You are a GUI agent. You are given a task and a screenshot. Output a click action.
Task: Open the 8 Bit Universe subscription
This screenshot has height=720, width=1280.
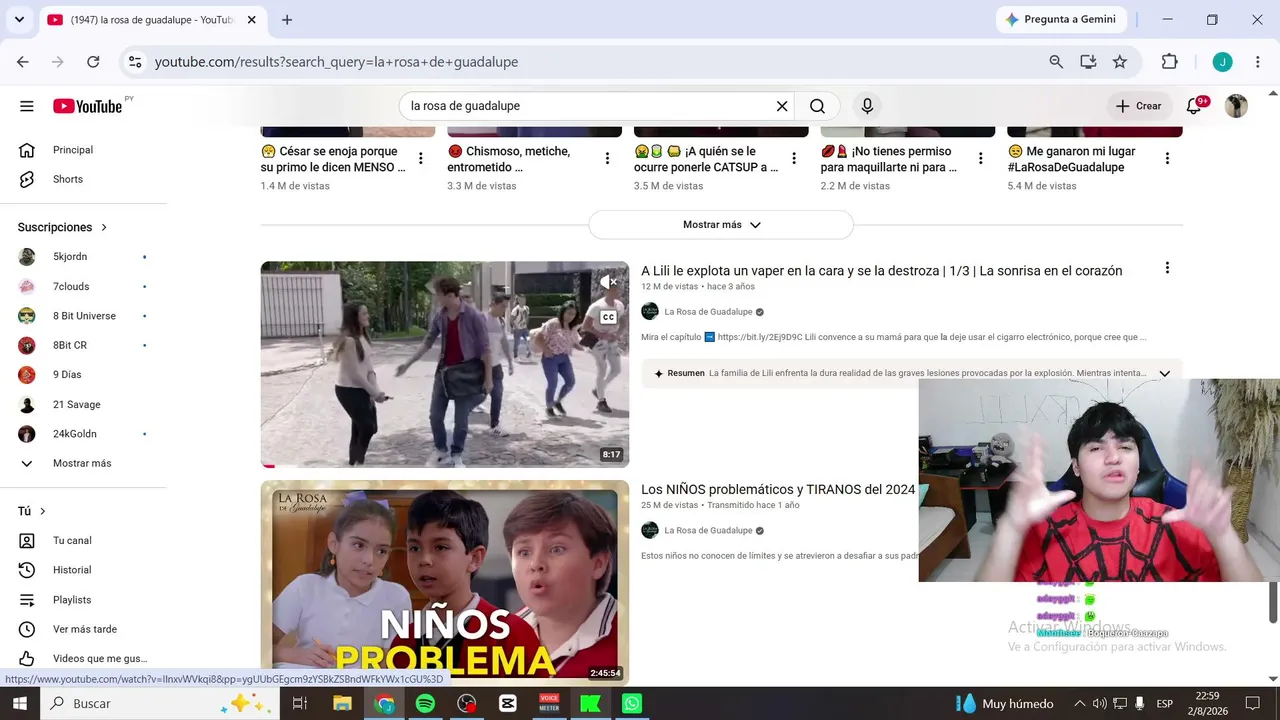(84, 316)
